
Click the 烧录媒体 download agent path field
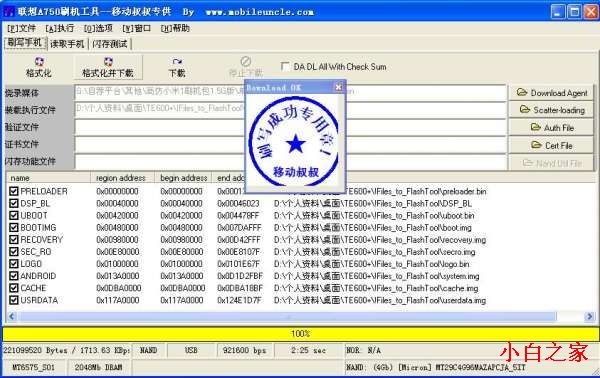pyautogui.click(x=290, y=93)
